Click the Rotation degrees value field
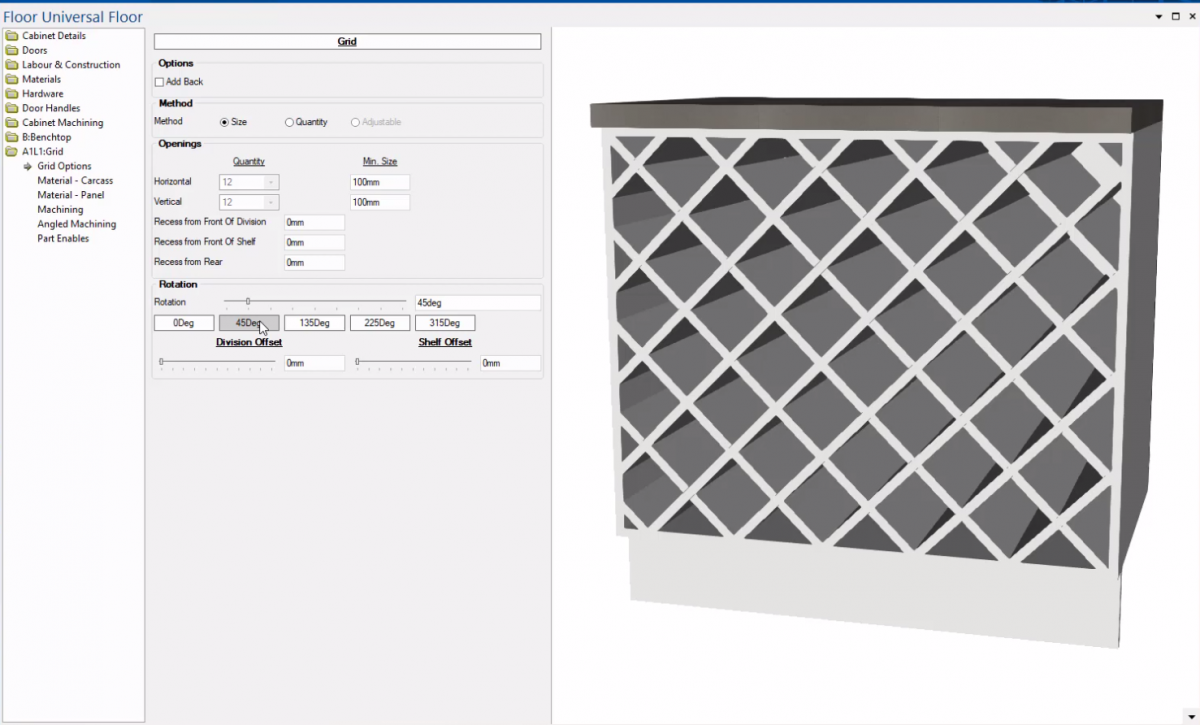 pos(478,302)
